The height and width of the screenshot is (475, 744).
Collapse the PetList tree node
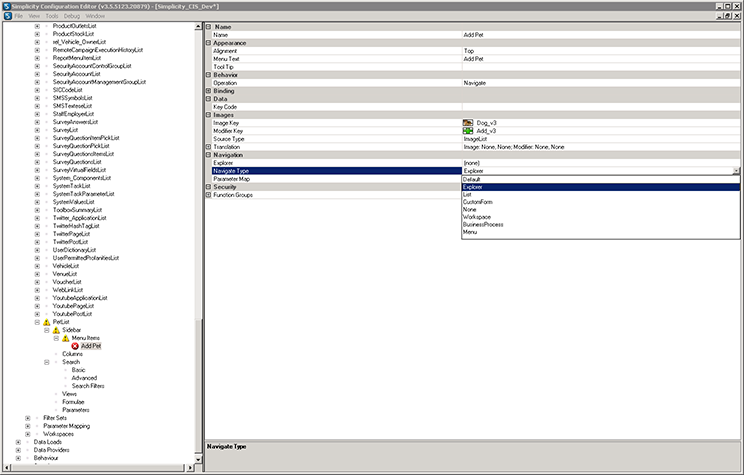[x=37, y=321]
